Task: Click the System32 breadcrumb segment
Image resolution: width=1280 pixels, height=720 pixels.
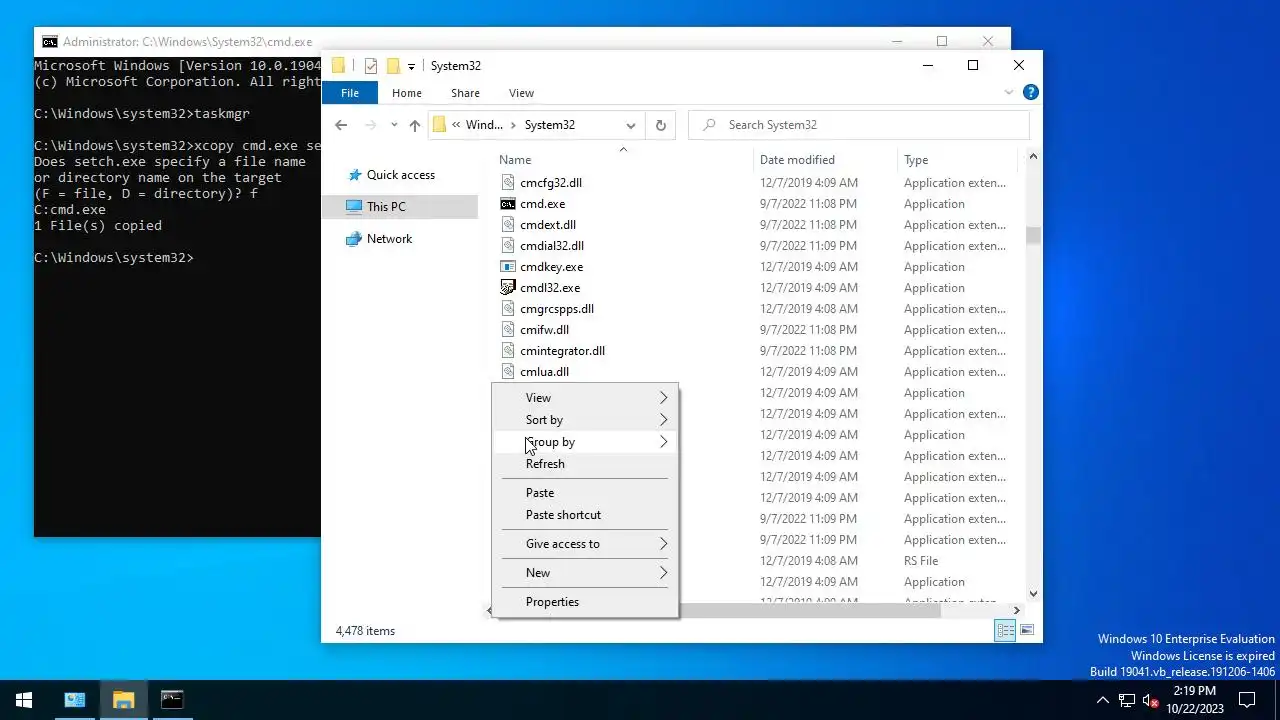Action: coord(549,125)
